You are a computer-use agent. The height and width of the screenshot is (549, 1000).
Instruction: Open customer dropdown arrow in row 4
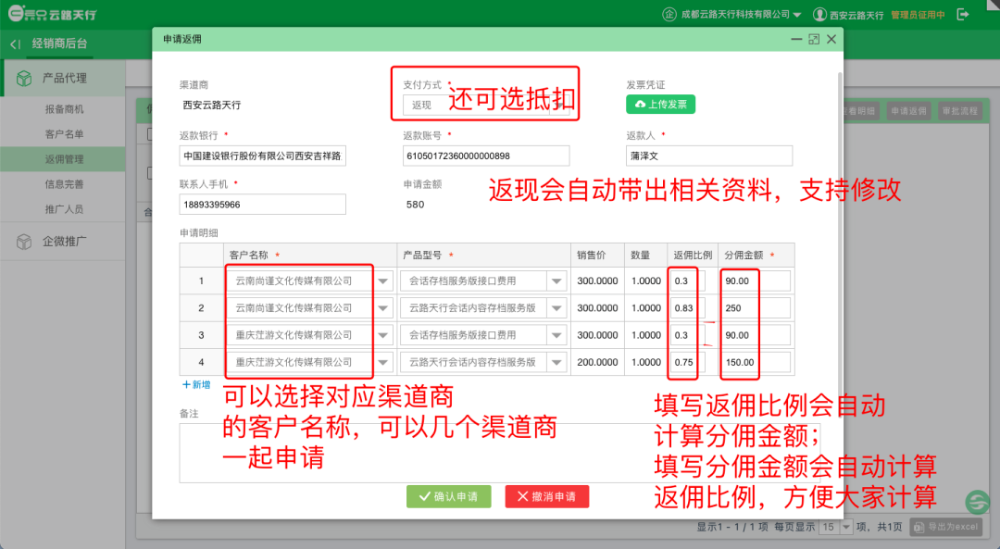(x=383, y=362)
